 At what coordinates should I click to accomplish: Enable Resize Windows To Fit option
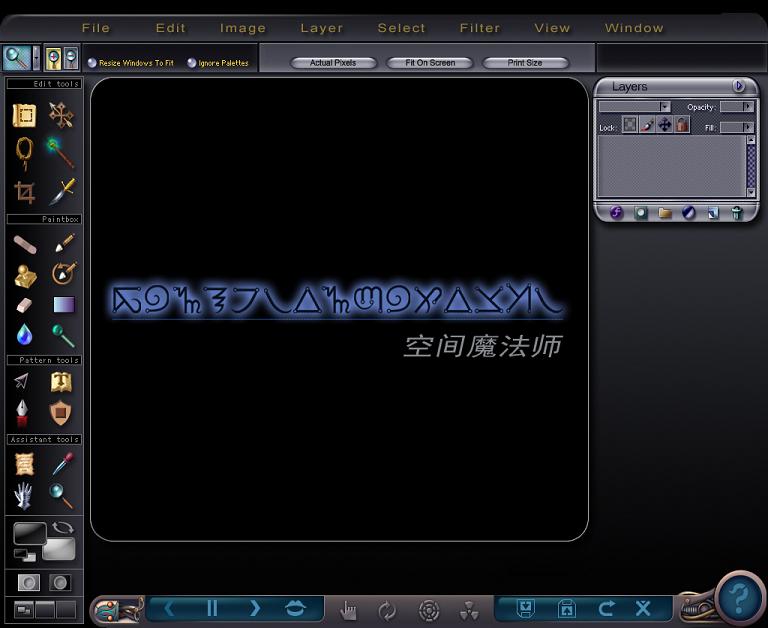click(x=92, y=63)
